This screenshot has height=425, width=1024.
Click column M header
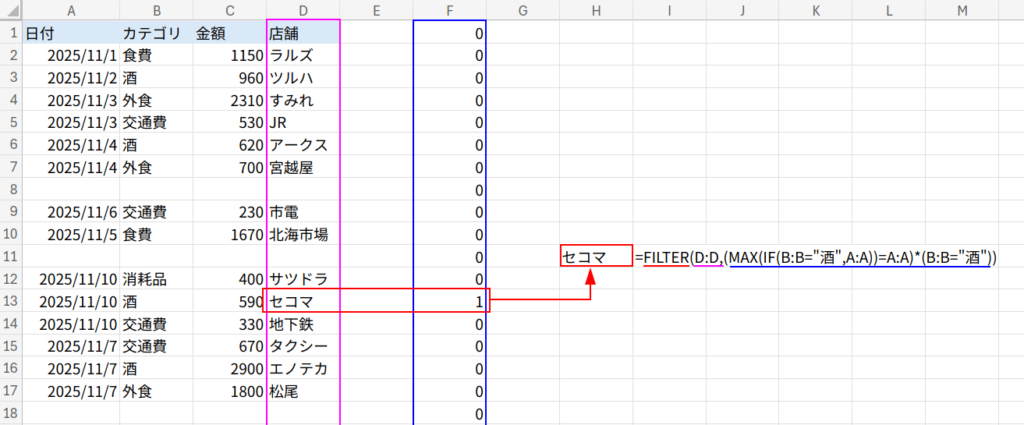pyautogui.click(x=961, y=9)
